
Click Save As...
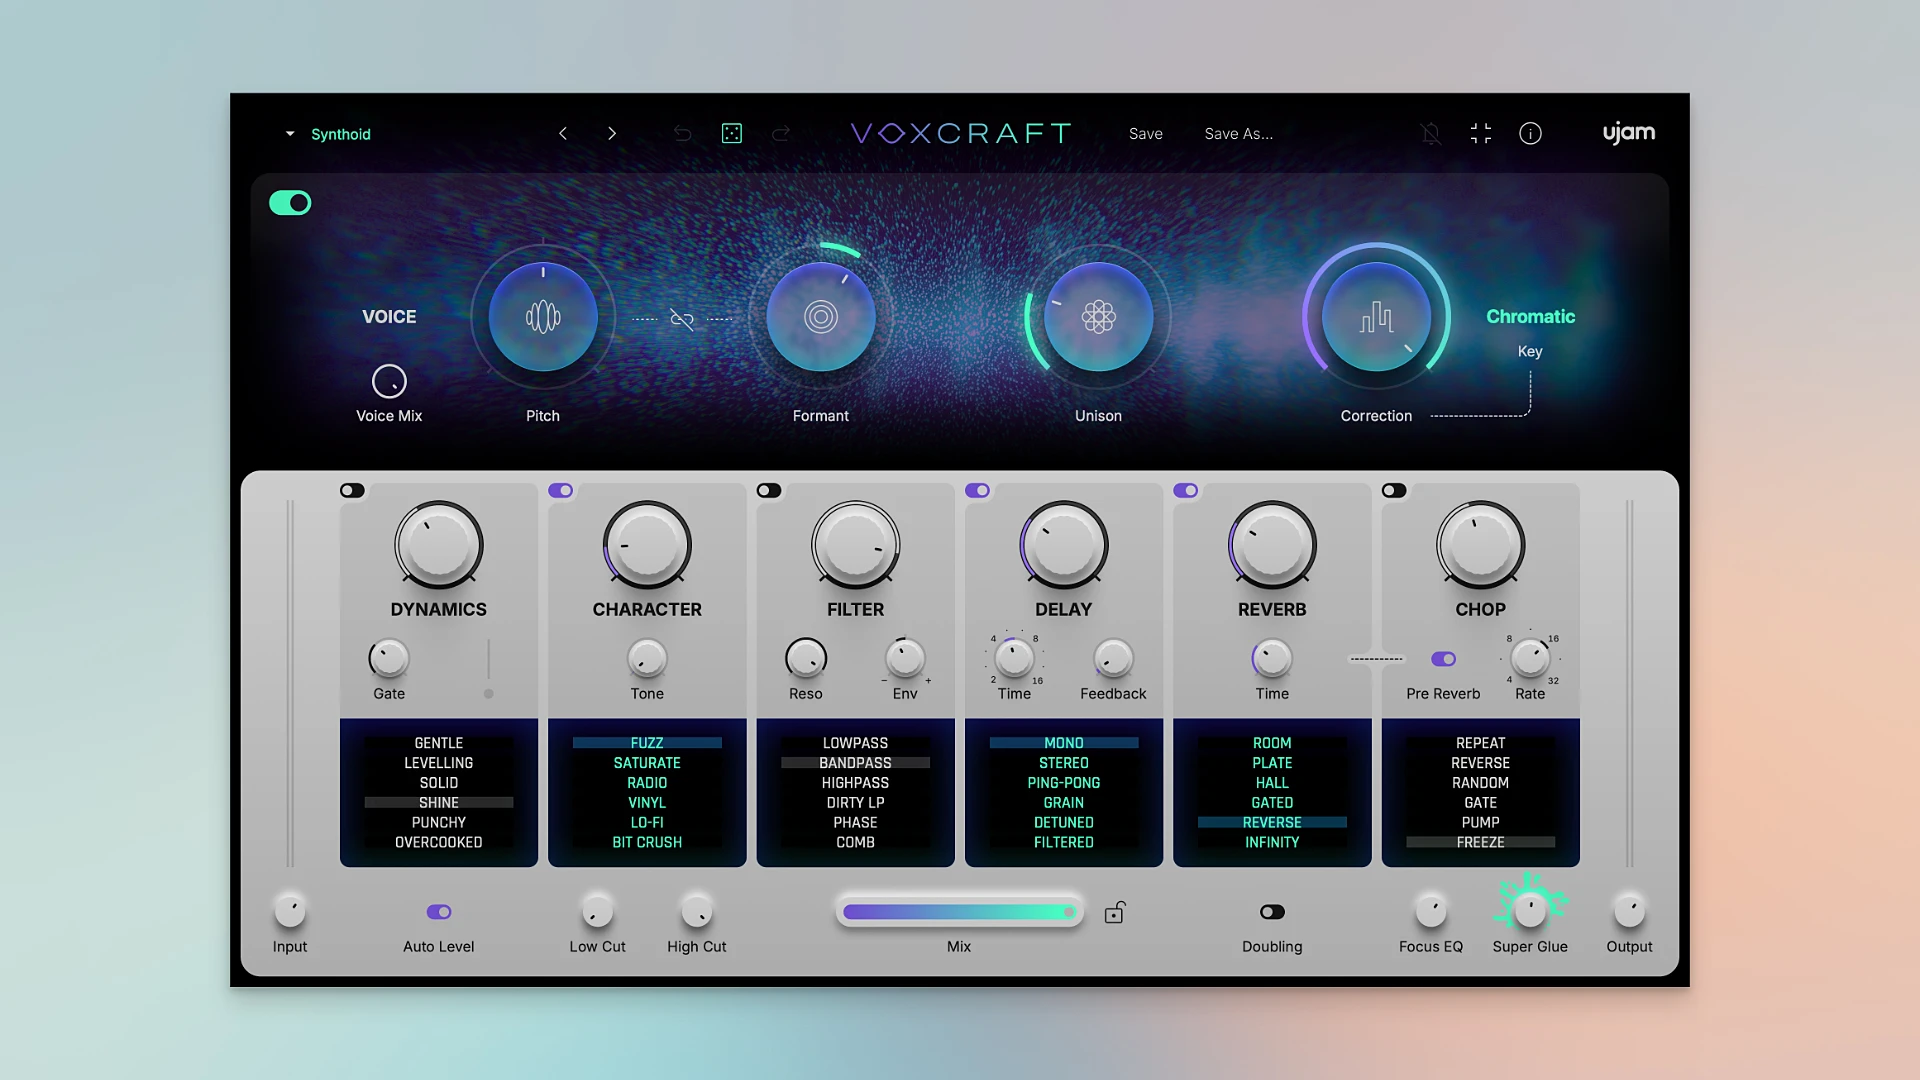coord(1238,133)
